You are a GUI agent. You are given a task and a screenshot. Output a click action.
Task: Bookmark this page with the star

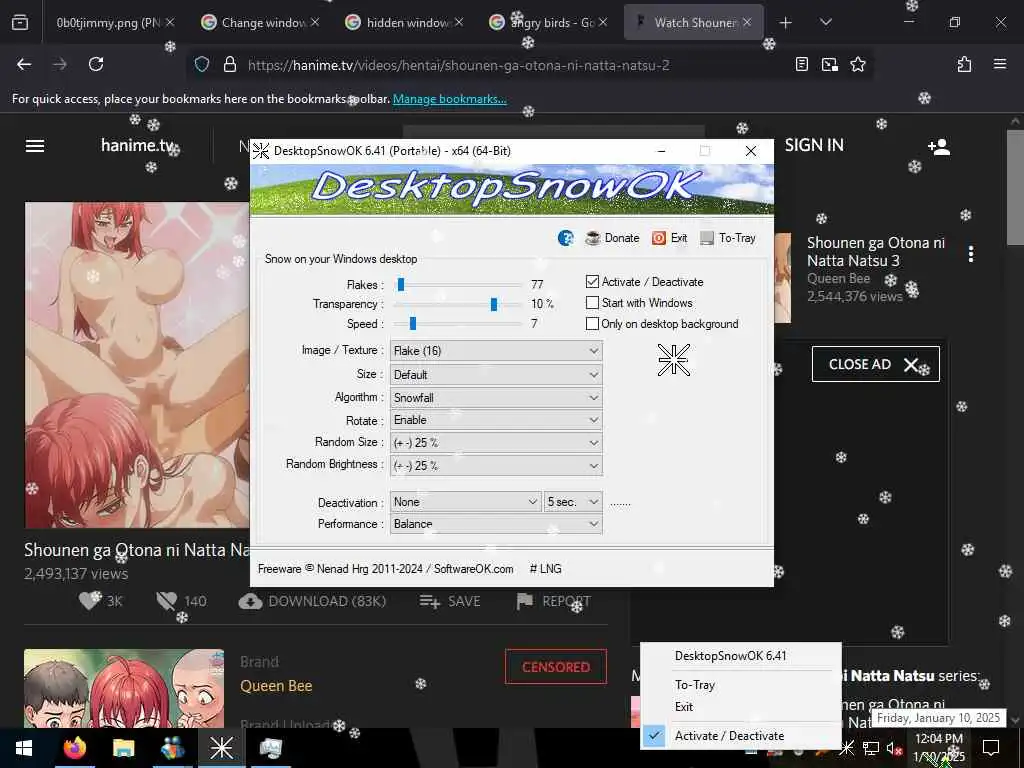(x=857, y=64)
